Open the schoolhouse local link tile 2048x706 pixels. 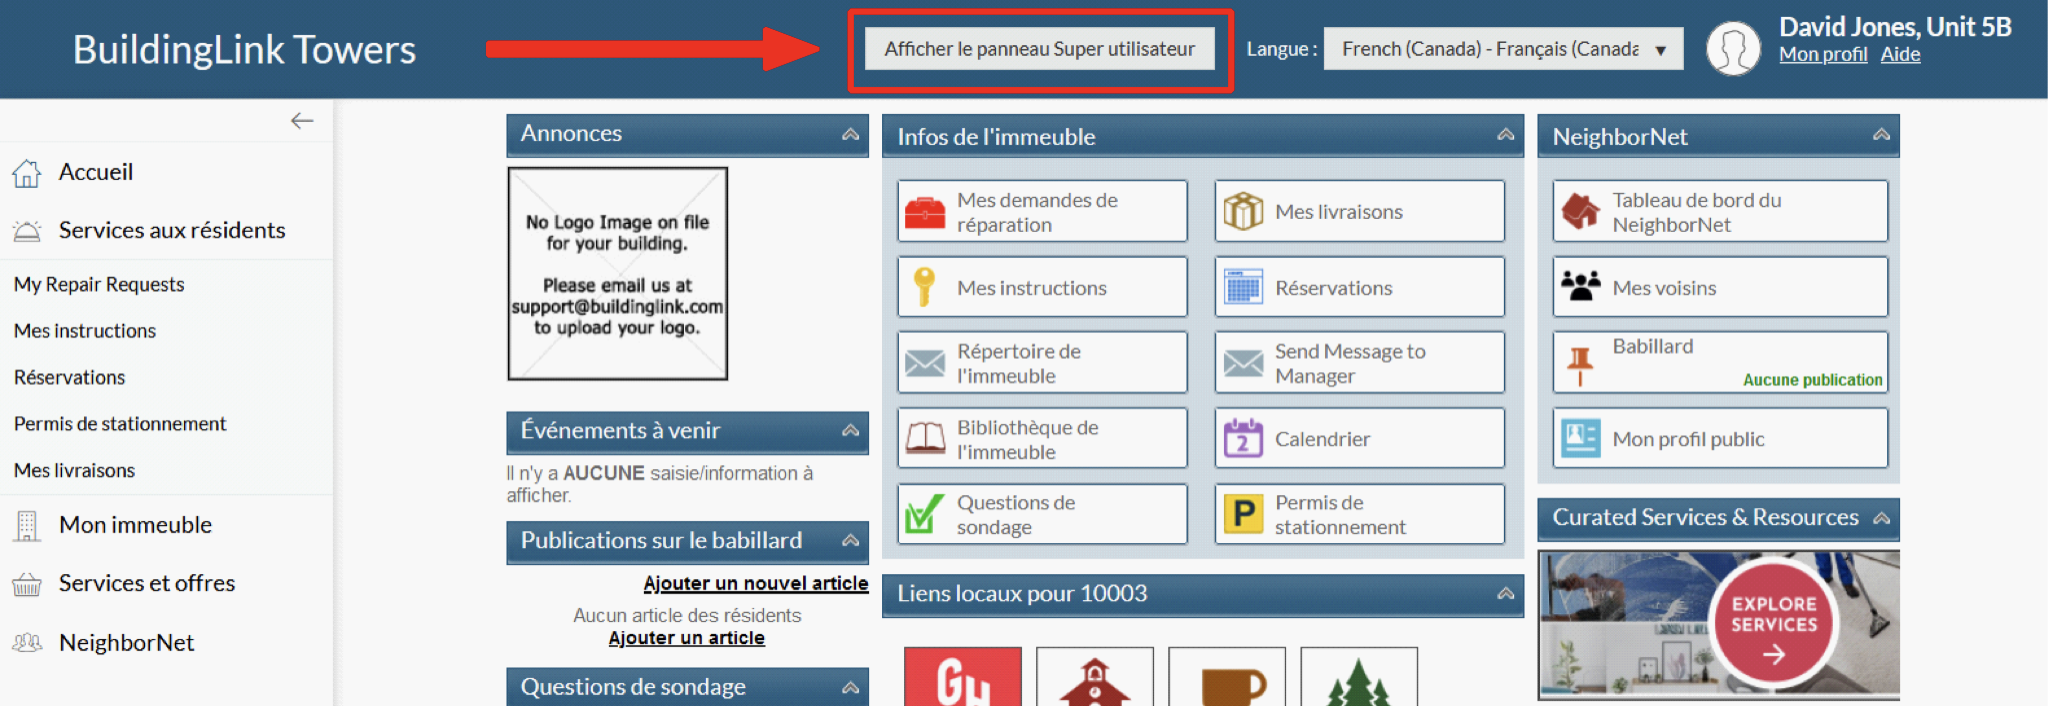(x=1095, y=677)
